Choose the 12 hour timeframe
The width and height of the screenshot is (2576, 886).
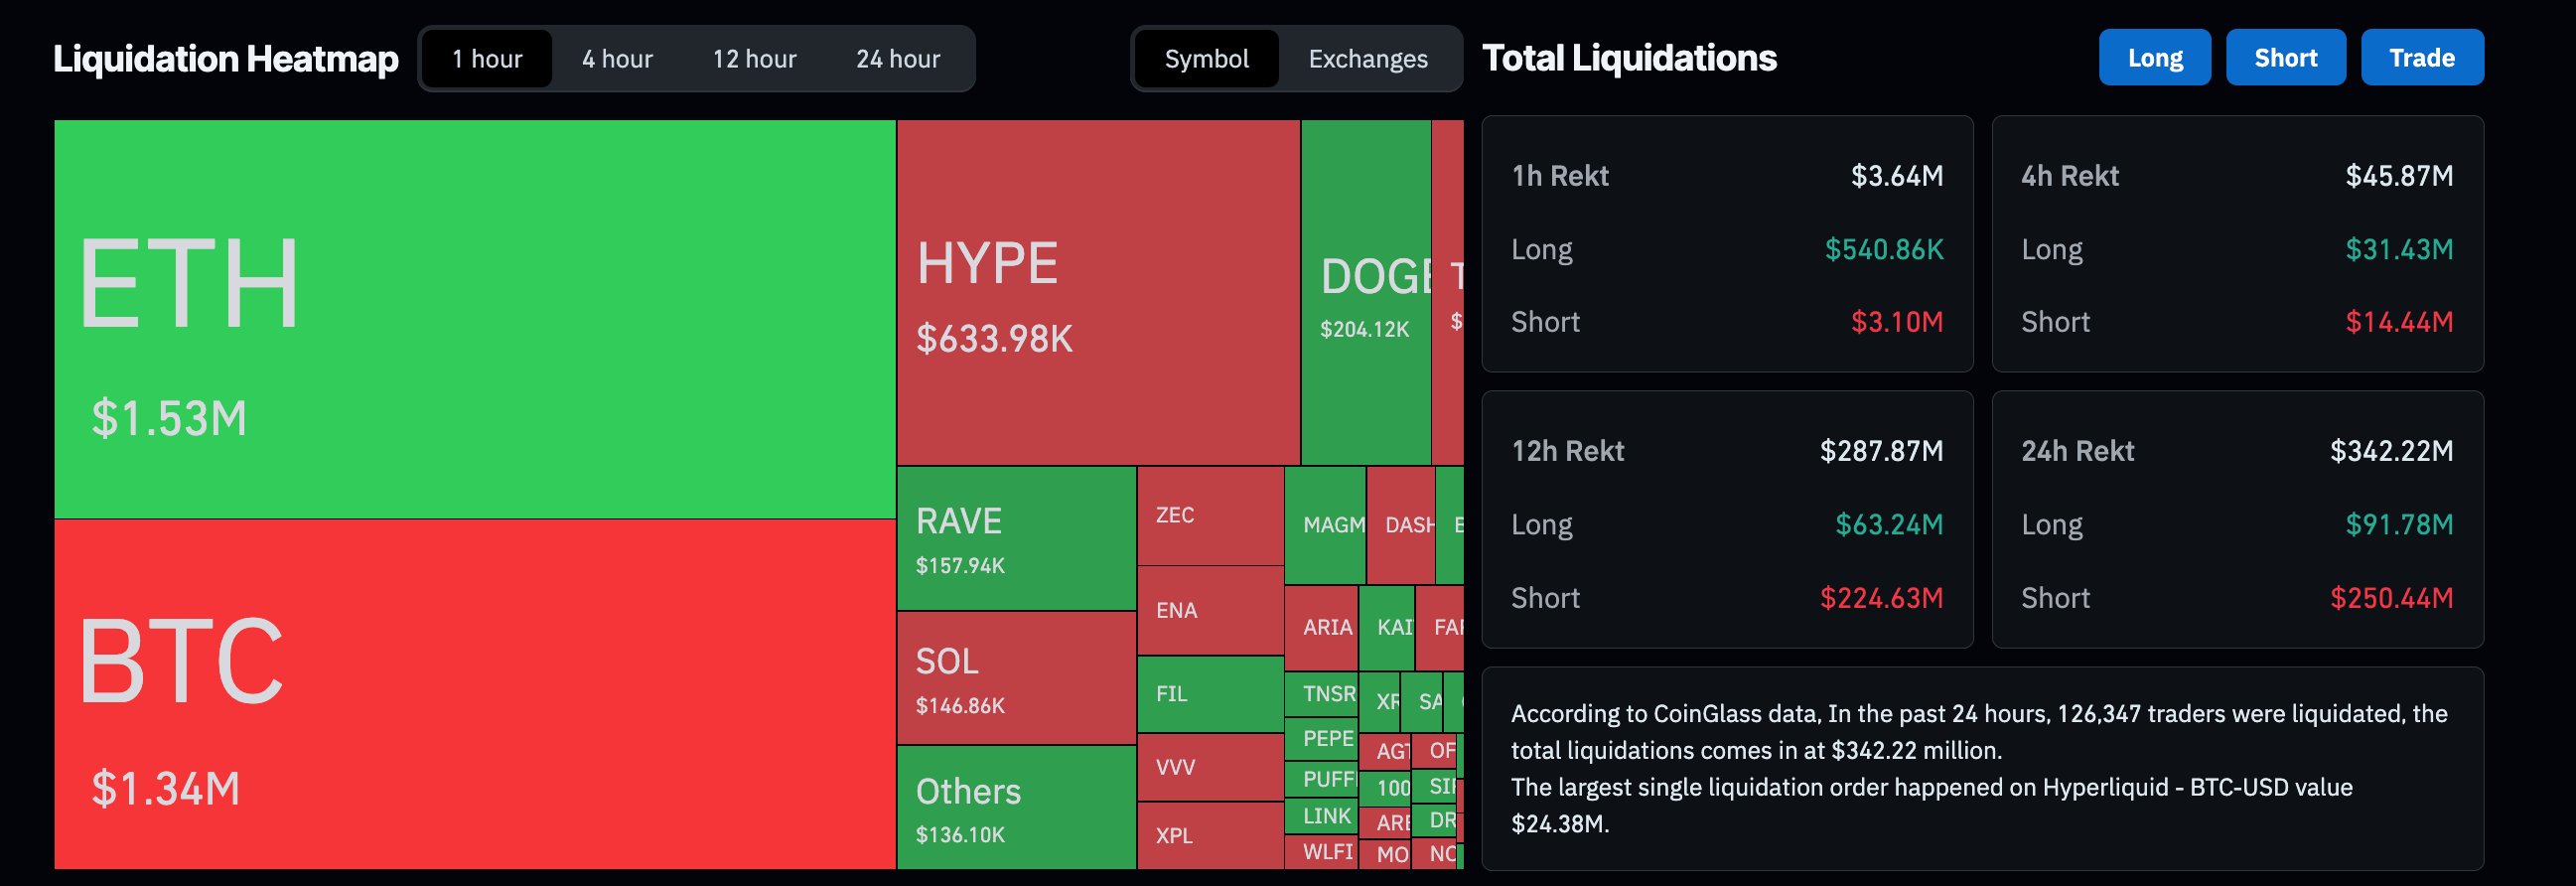pos(753,59)
